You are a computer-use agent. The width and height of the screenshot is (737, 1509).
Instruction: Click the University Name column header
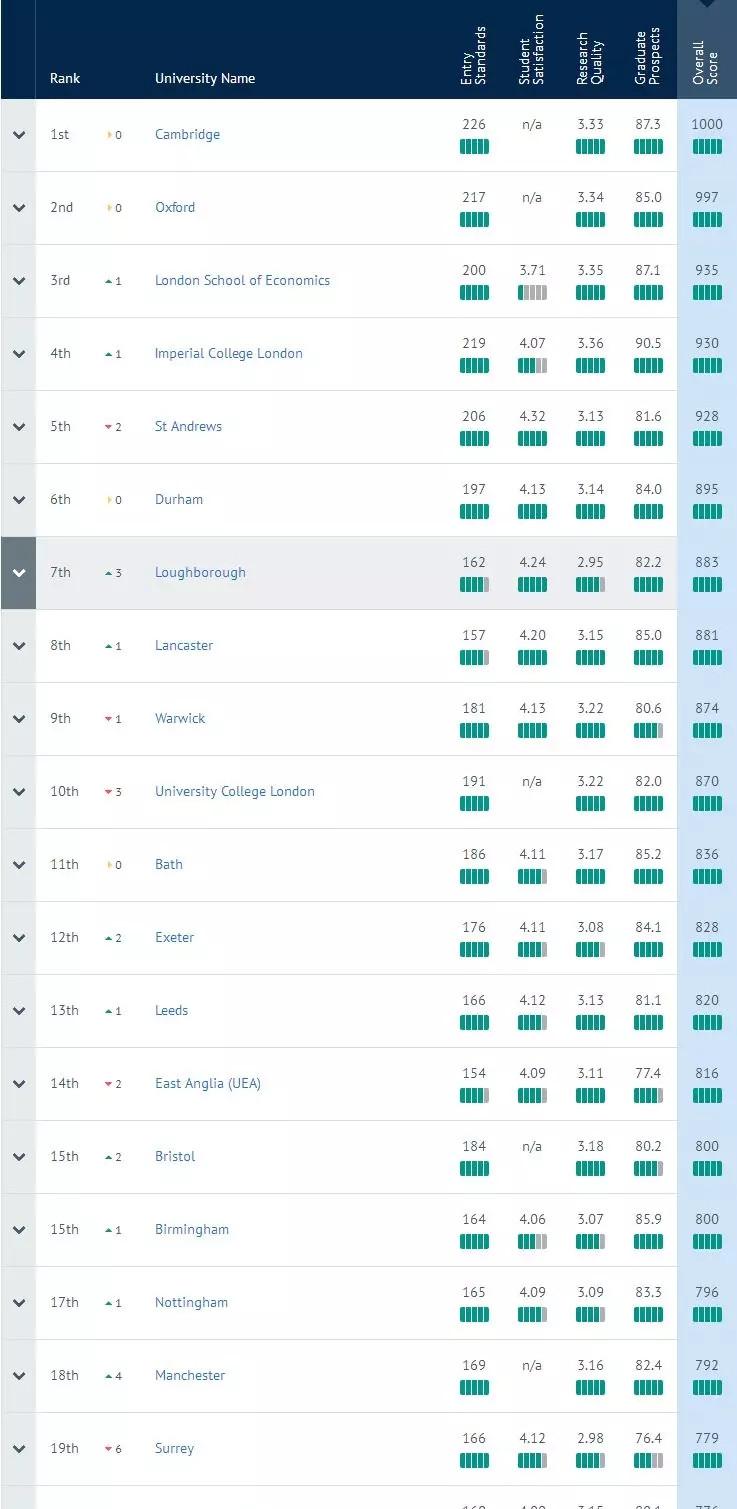point(205,79)
